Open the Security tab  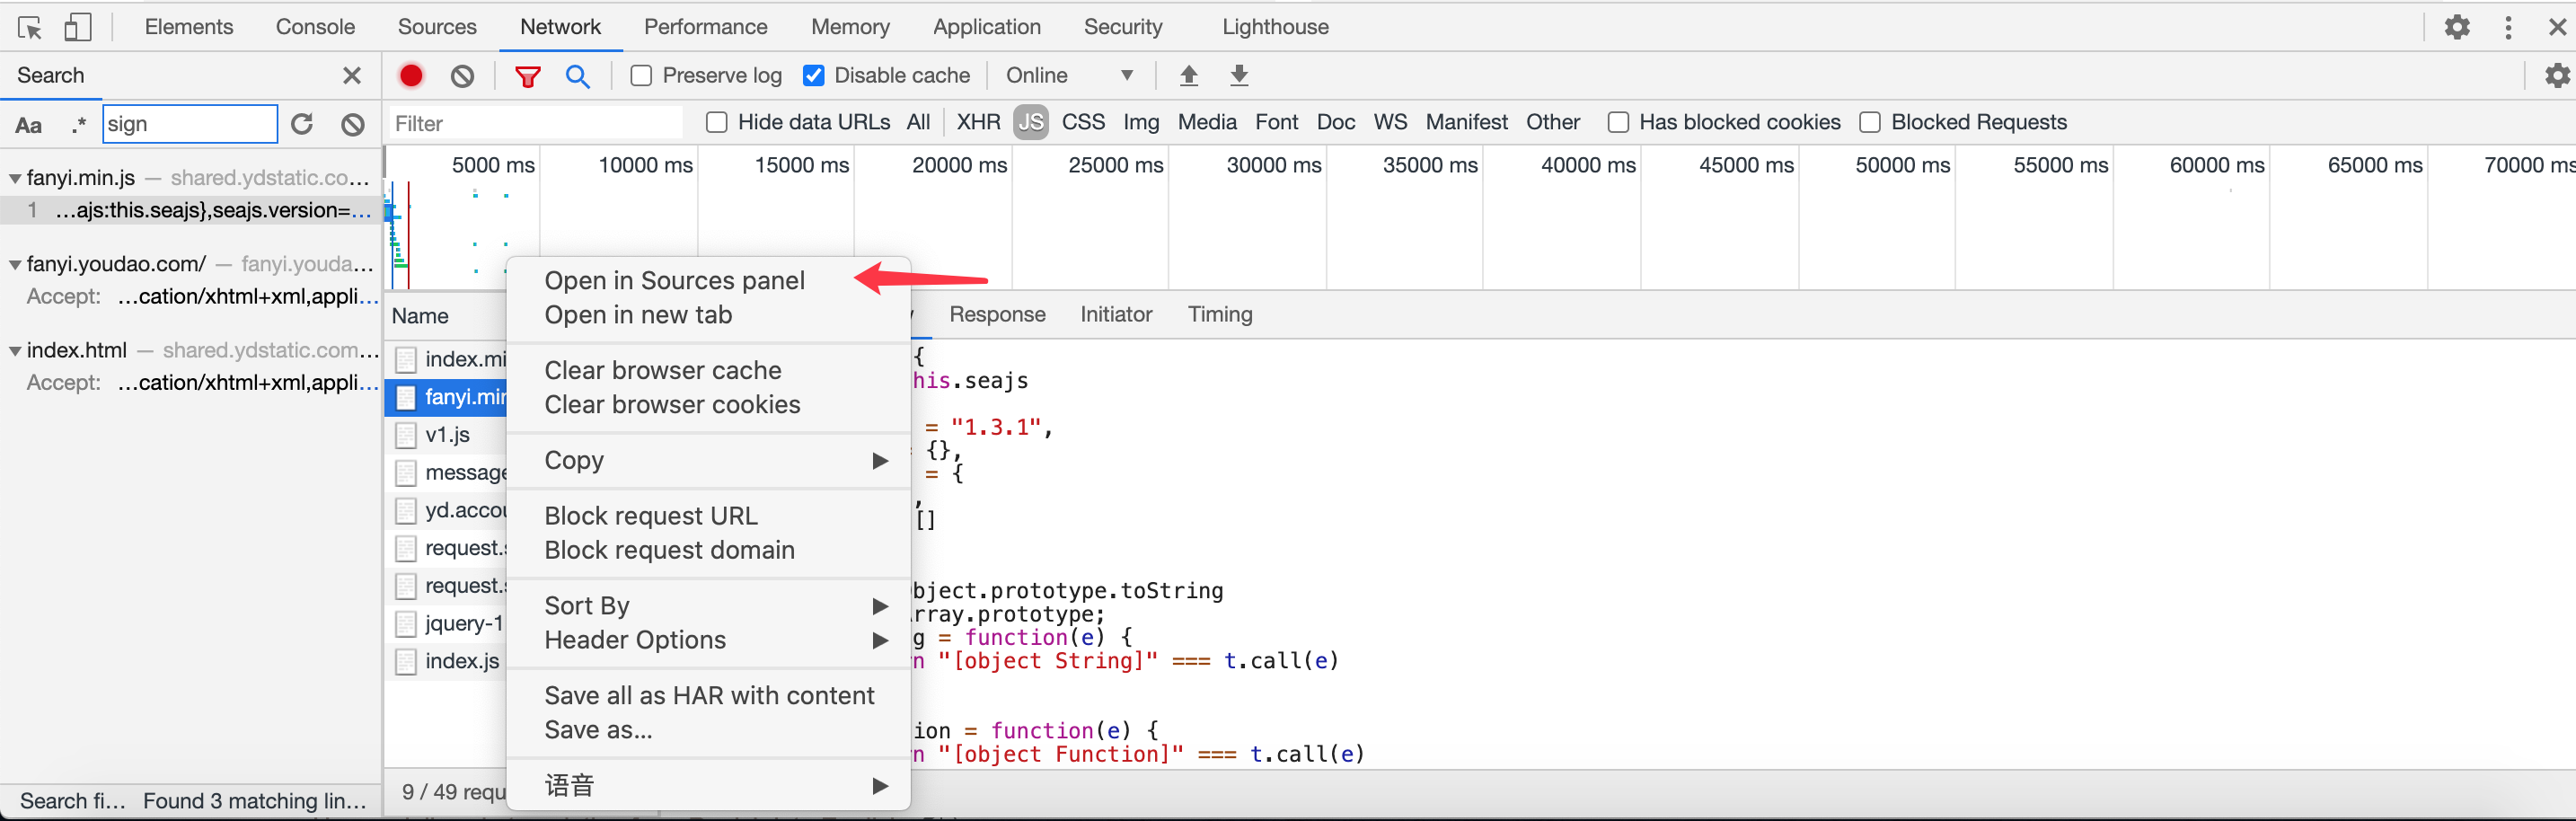point(1123,27)
